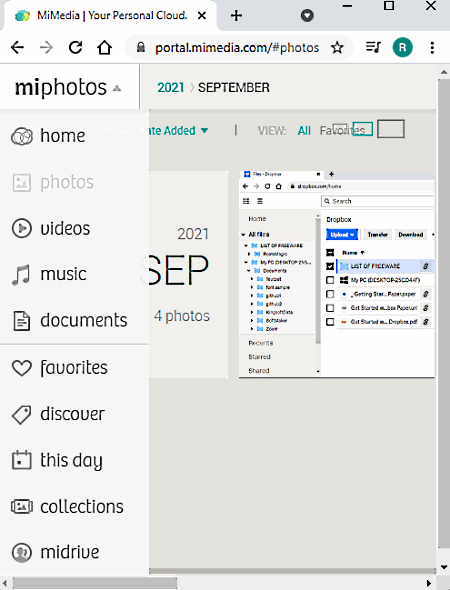Click the midrive person icon

point(21,553)
